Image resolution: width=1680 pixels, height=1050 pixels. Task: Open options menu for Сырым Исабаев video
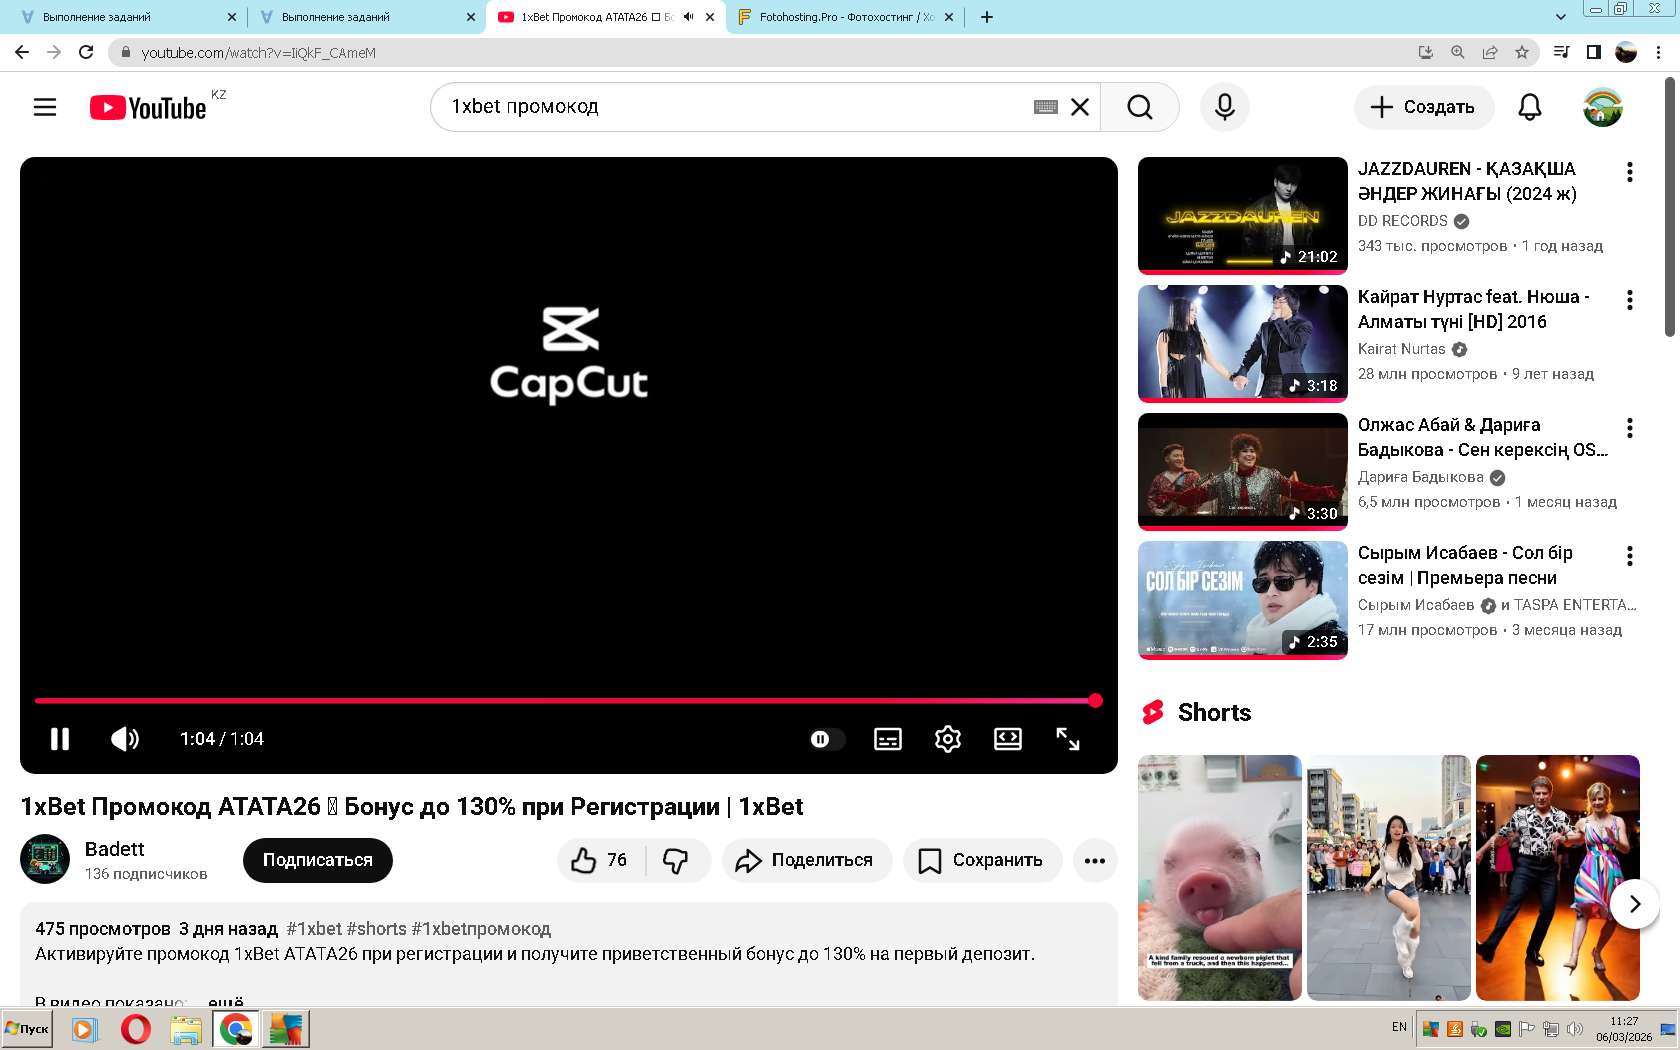1630,556
